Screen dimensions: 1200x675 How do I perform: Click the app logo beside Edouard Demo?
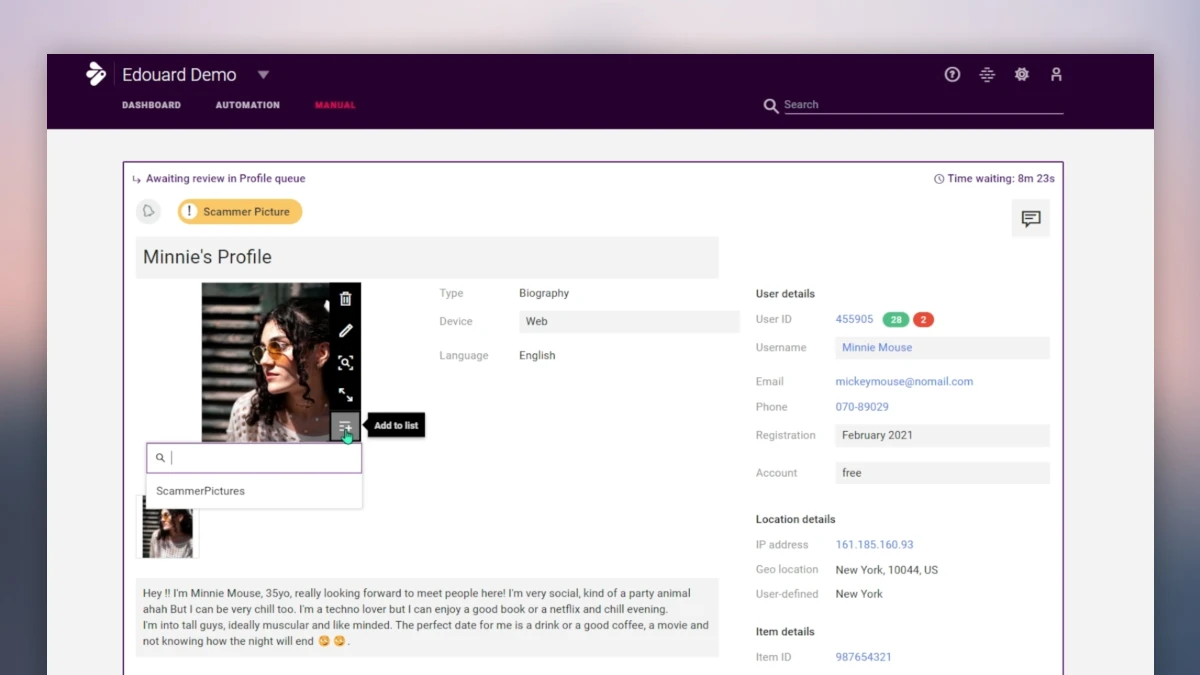pos(96,74)
